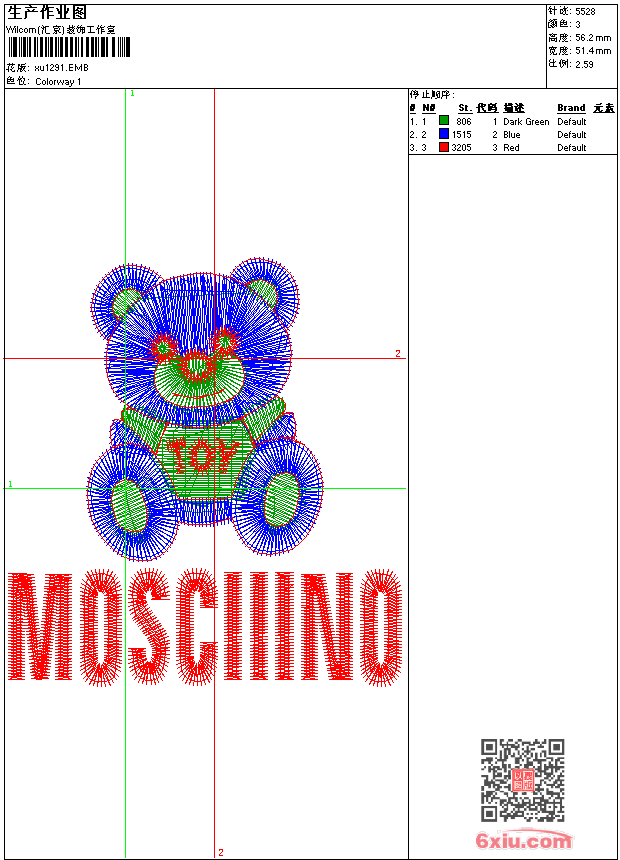Select the height value '56.2 mm'
The height and width of the screenshot is (860, 620).
coord(593,38)
